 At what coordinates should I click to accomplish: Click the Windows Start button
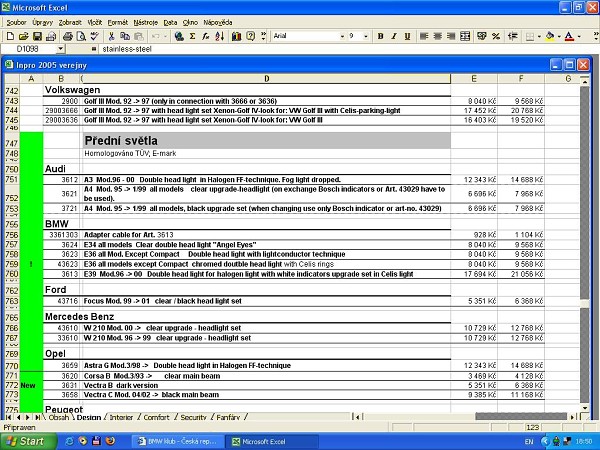point(28,441)
